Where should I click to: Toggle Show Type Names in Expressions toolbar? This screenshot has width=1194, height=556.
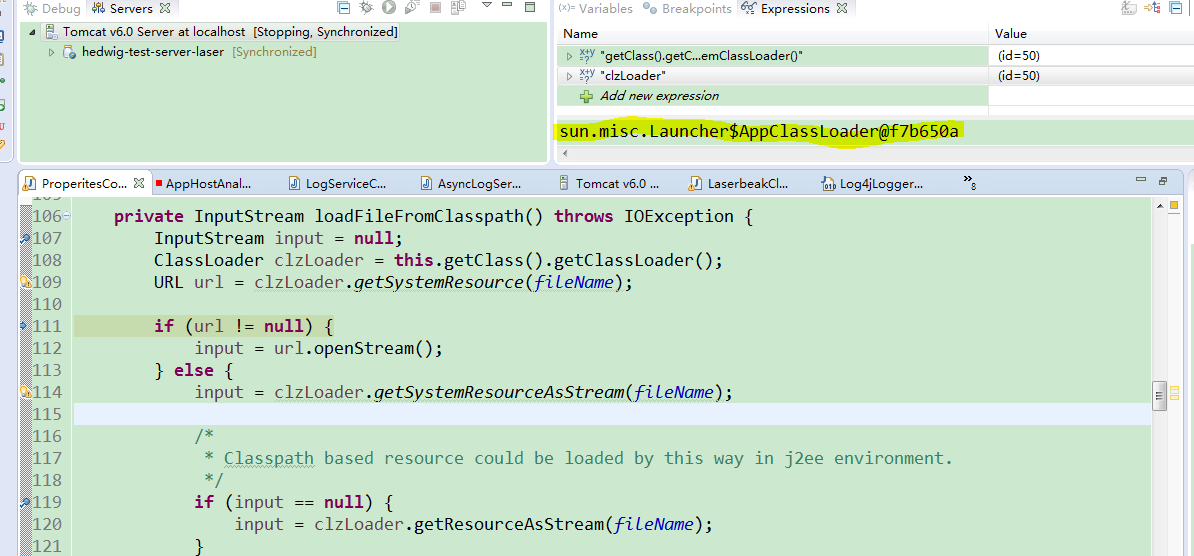tap(1129, 8)
